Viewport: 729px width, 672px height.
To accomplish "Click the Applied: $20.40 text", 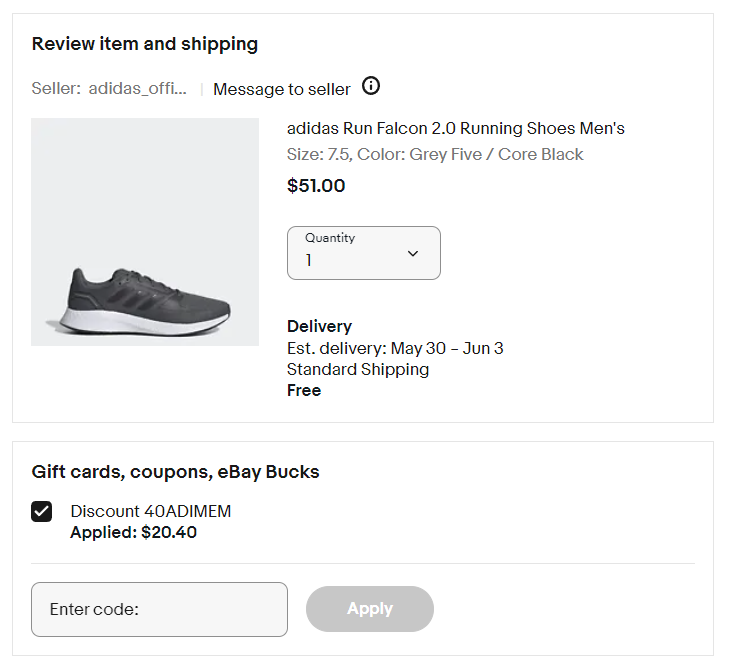I will point(133,532).
